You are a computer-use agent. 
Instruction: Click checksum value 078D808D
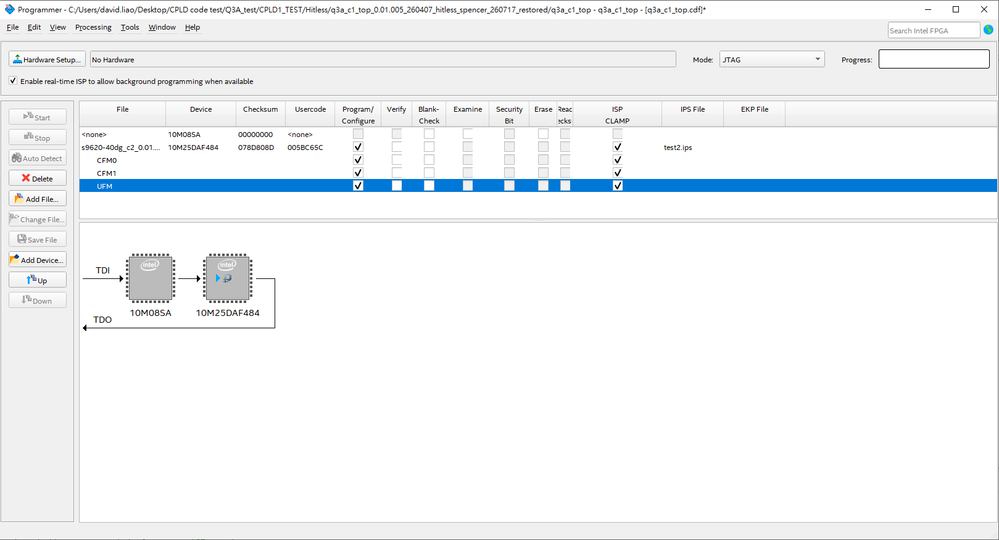click(256, 147)
